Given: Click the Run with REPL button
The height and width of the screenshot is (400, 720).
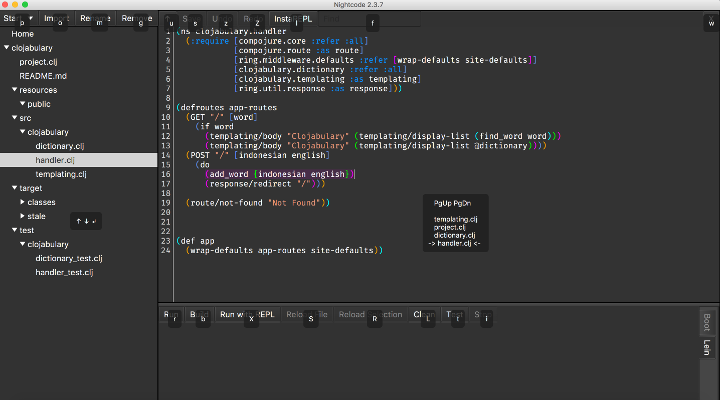Looking at the screenshot, I should pos(247,315).
